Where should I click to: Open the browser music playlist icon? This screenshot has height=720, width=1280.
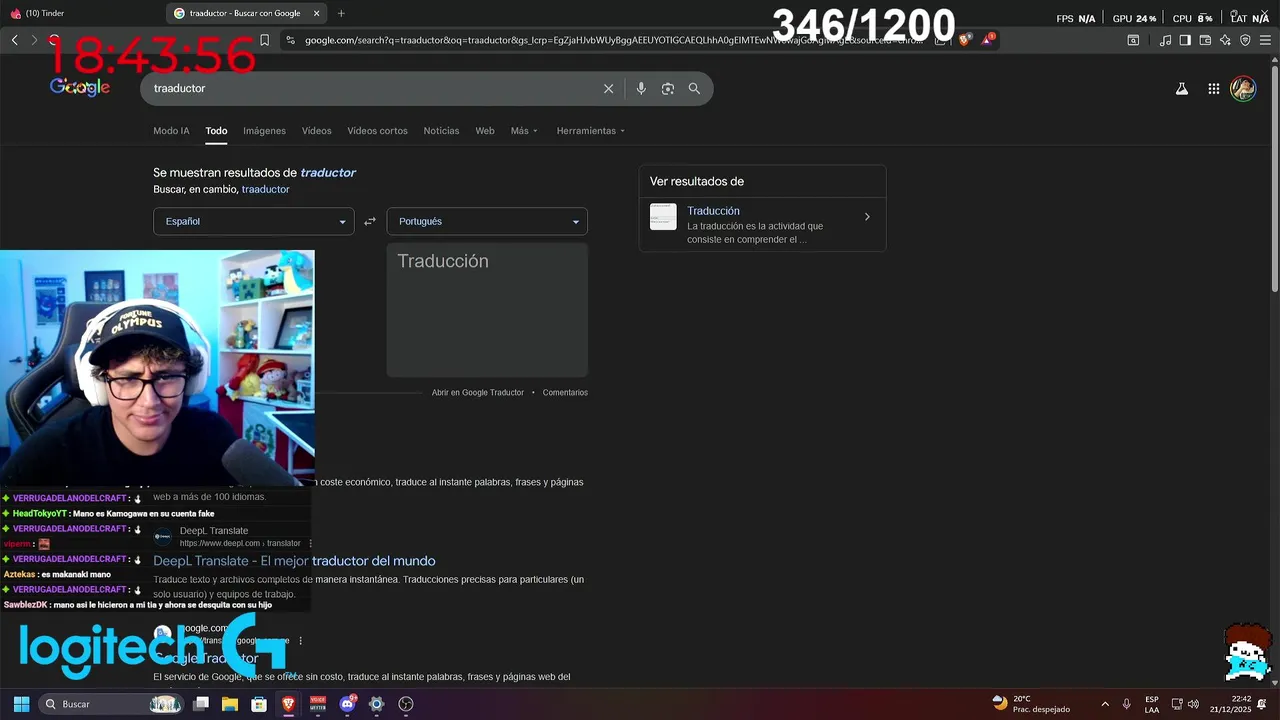1165,40
